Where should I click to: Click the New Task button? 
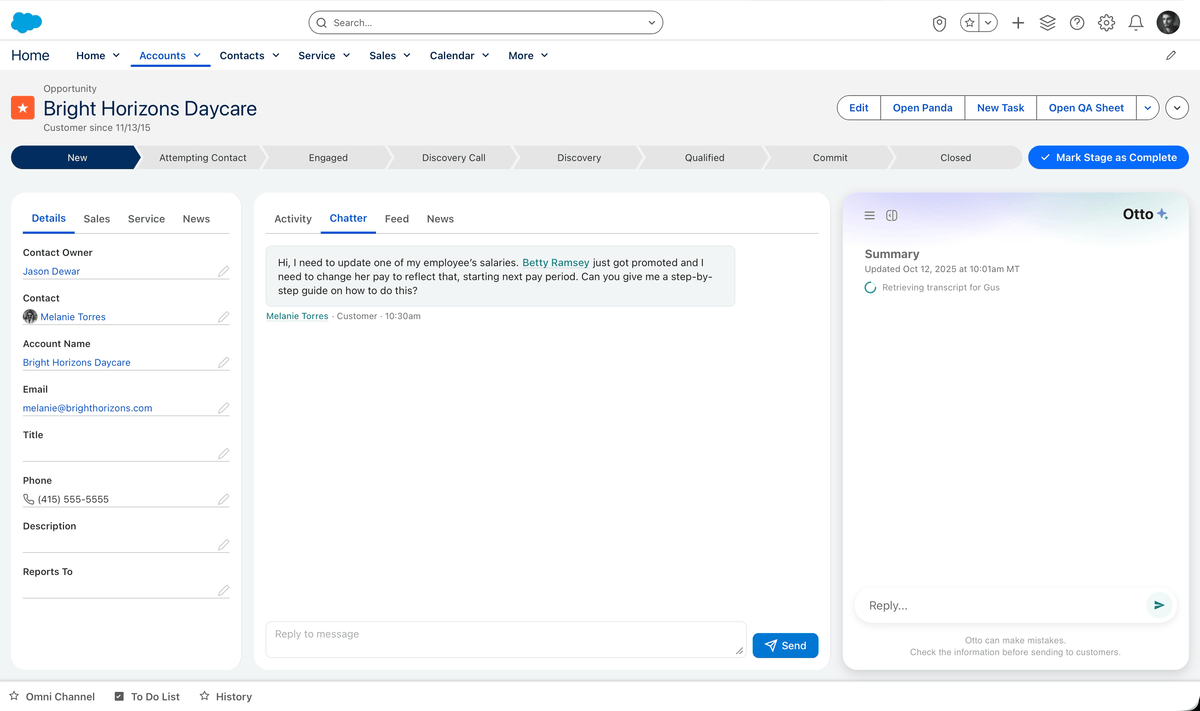[x=1000, y=108]
